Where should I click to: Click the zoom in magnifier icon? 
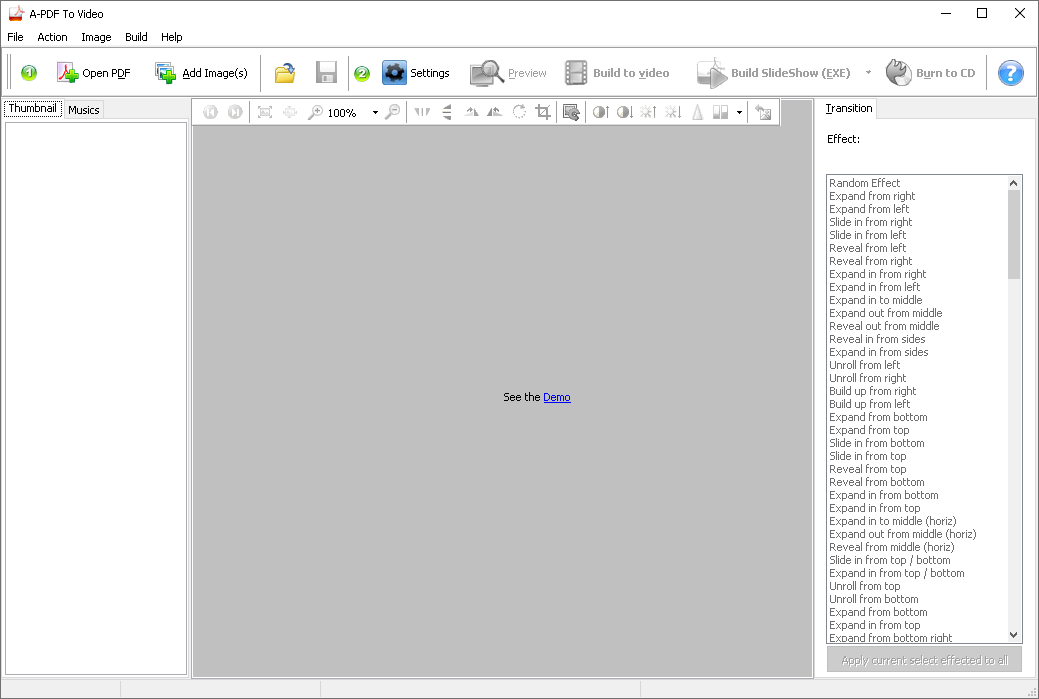click(x=315, y=112)
